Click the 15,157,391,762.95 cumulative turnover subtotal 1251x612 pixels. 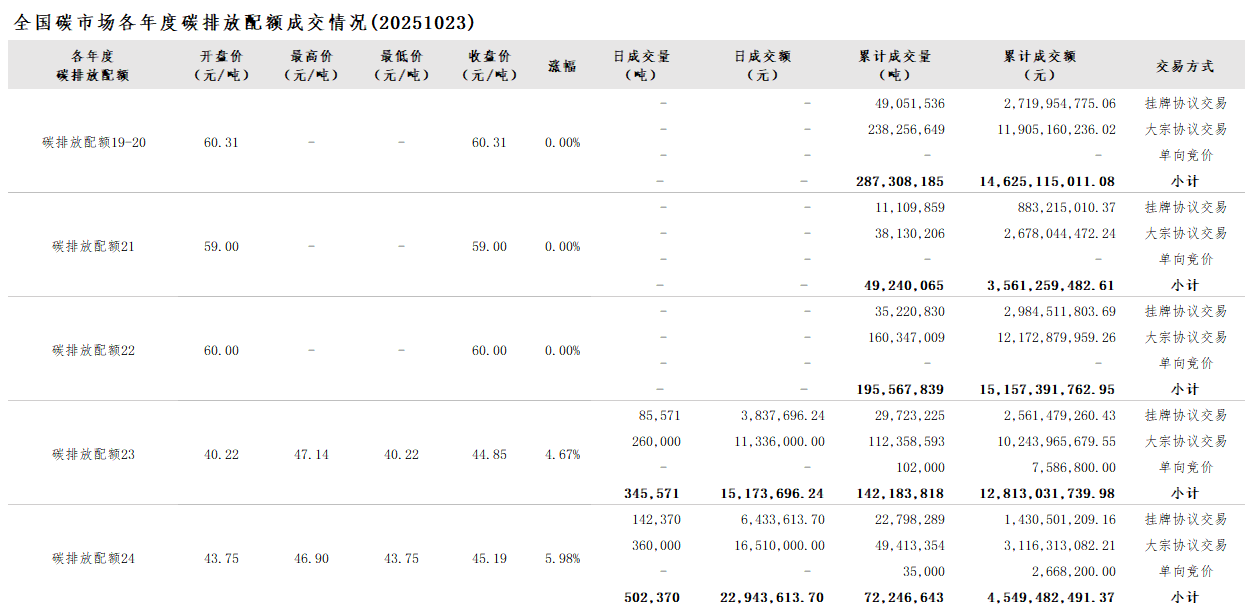point(1047,389)
